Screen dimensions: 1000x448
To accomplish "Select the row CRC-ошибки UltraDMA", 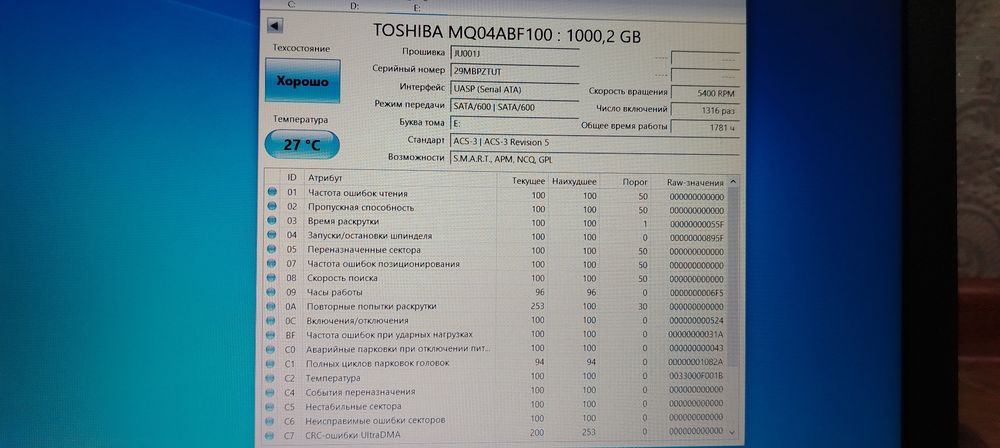I will 496,434.
